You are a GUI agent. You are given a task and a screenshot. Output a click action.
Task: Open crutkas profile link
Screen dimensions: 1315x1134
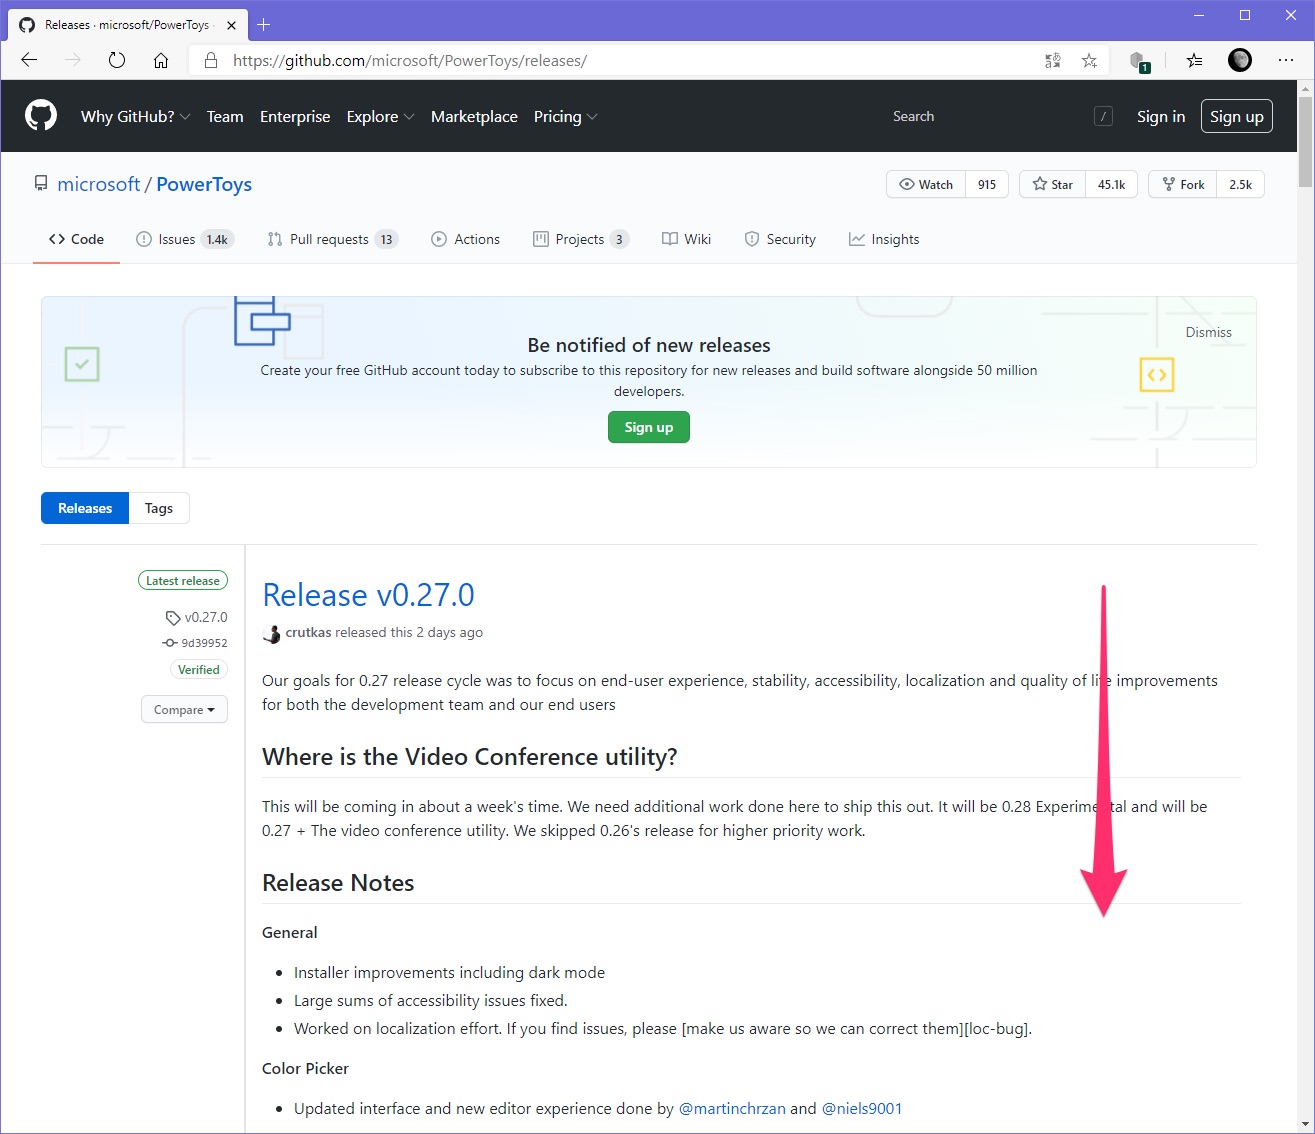308,632
